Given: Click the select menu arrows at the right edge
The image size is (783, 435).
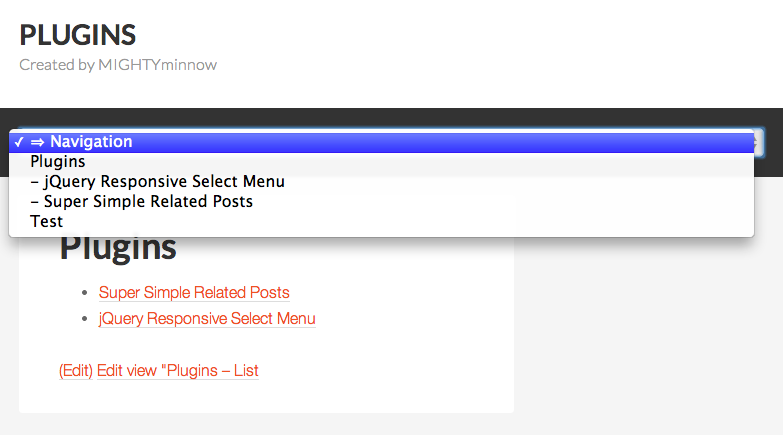Looking at the screenshot, I should (x=759, y=142).
